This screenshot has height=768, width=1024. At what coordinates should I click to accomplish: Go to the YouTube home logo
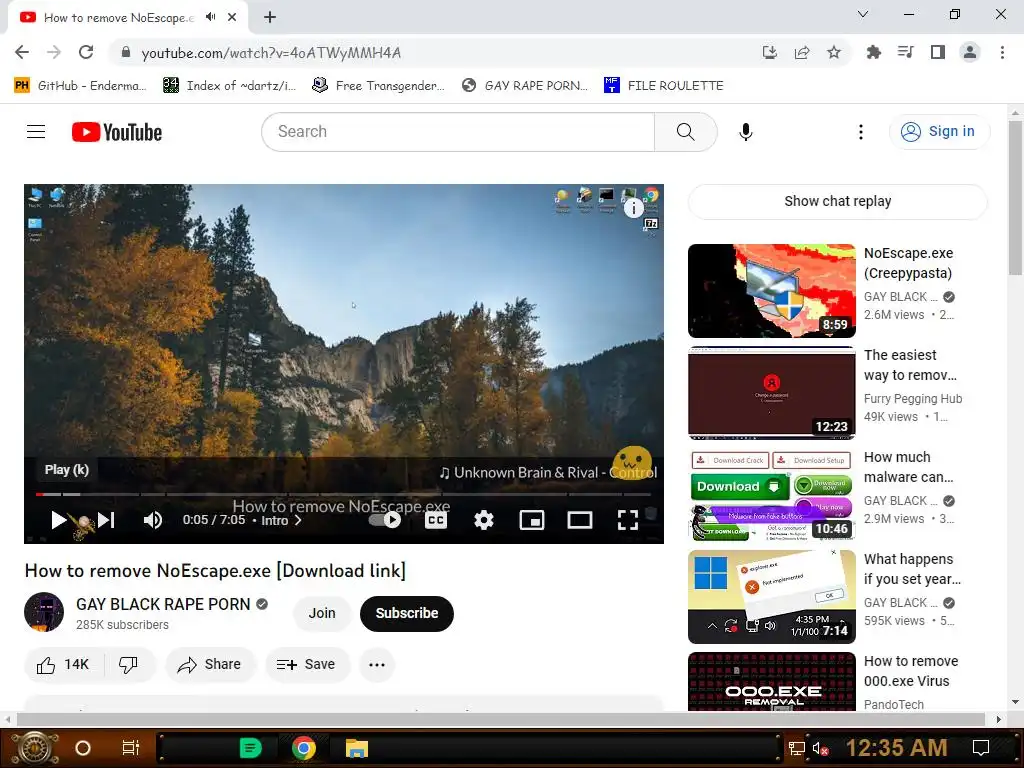coord(117,132)
